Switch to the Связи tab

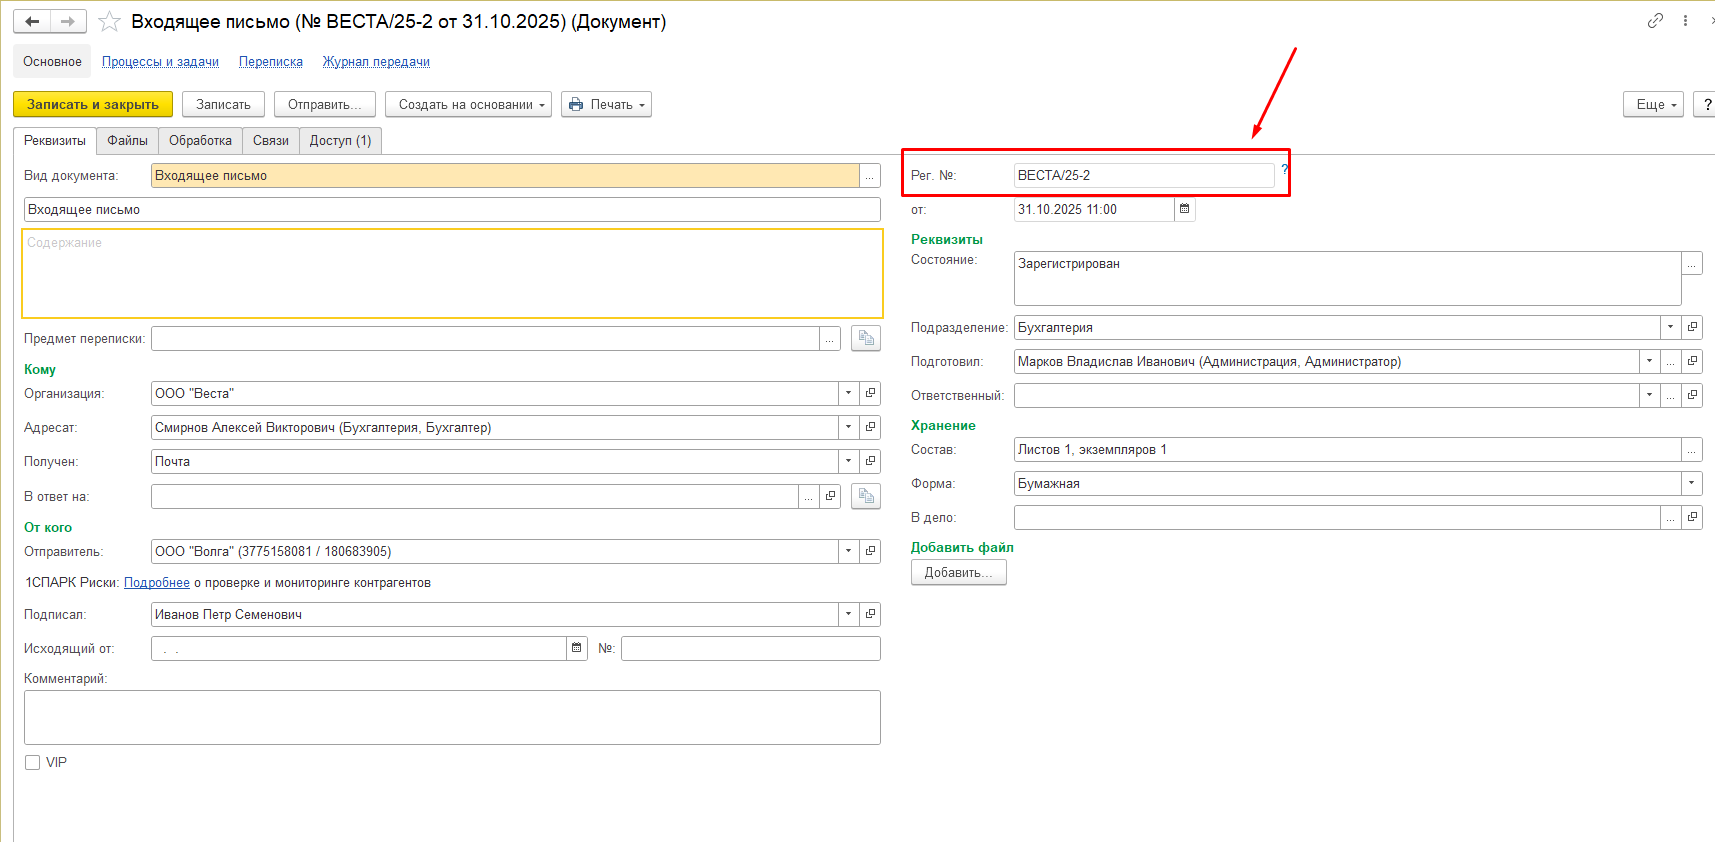click(271, 141)
